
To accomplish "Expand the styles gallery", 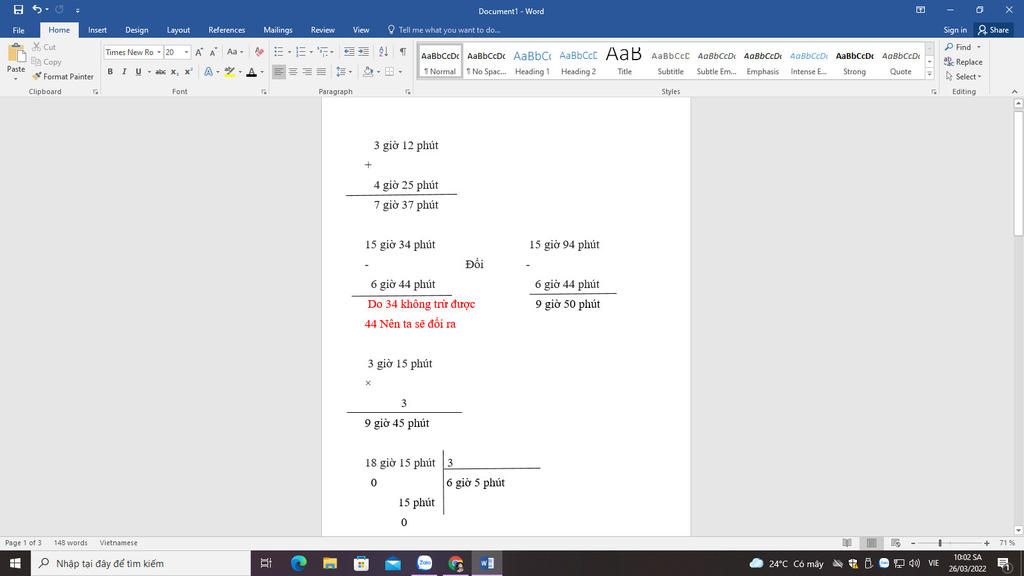I will coord(929,74).
